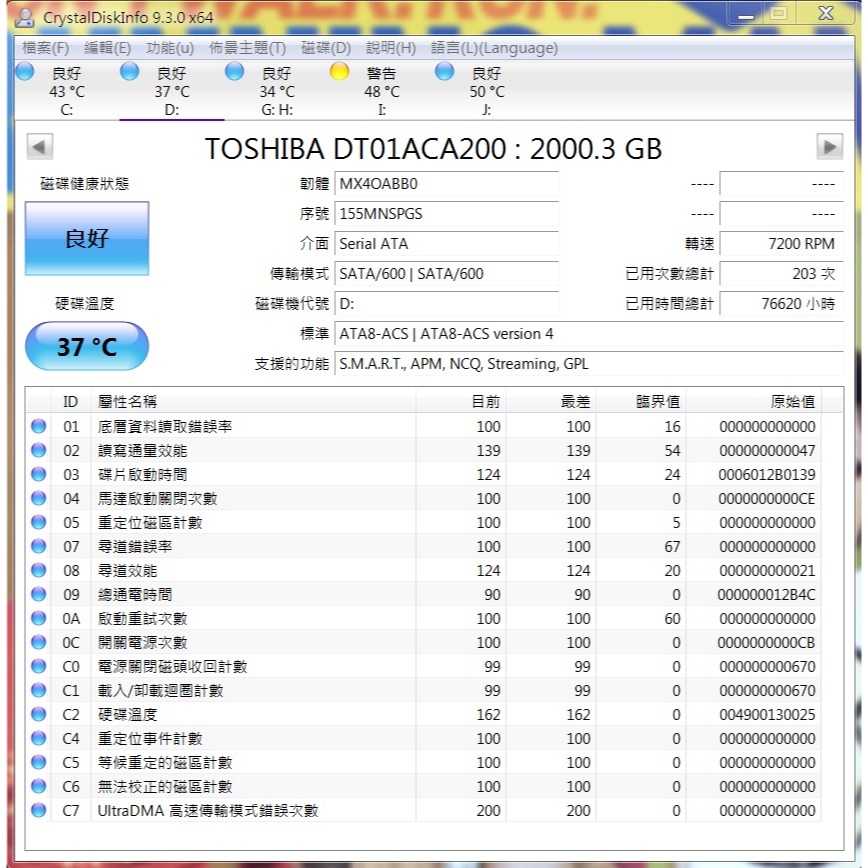Image resolution: width=868 pixels, height=868 pixels.
Task: Click status dot for attribute C7
Action: [39, 810]
